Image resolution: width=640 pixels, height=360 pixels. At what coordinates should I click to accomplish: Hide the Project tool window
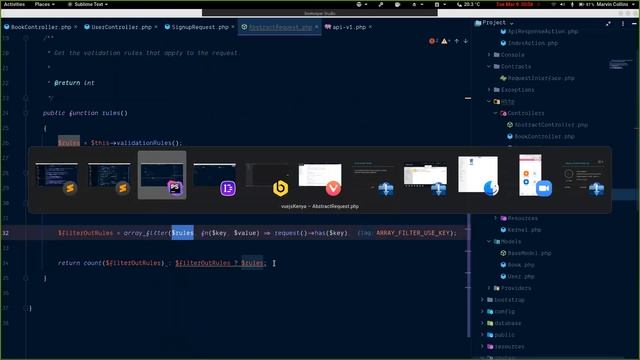[634, 24]
